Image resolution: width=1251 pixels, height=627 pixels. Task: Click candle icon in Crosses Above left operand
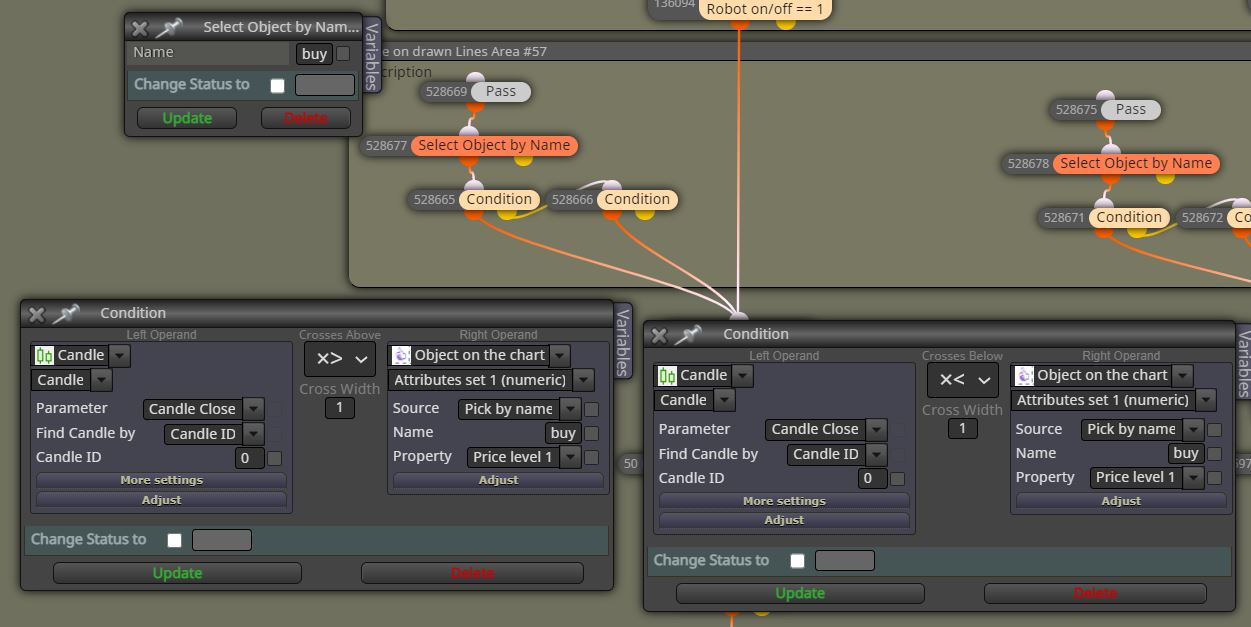pos(44,355)
